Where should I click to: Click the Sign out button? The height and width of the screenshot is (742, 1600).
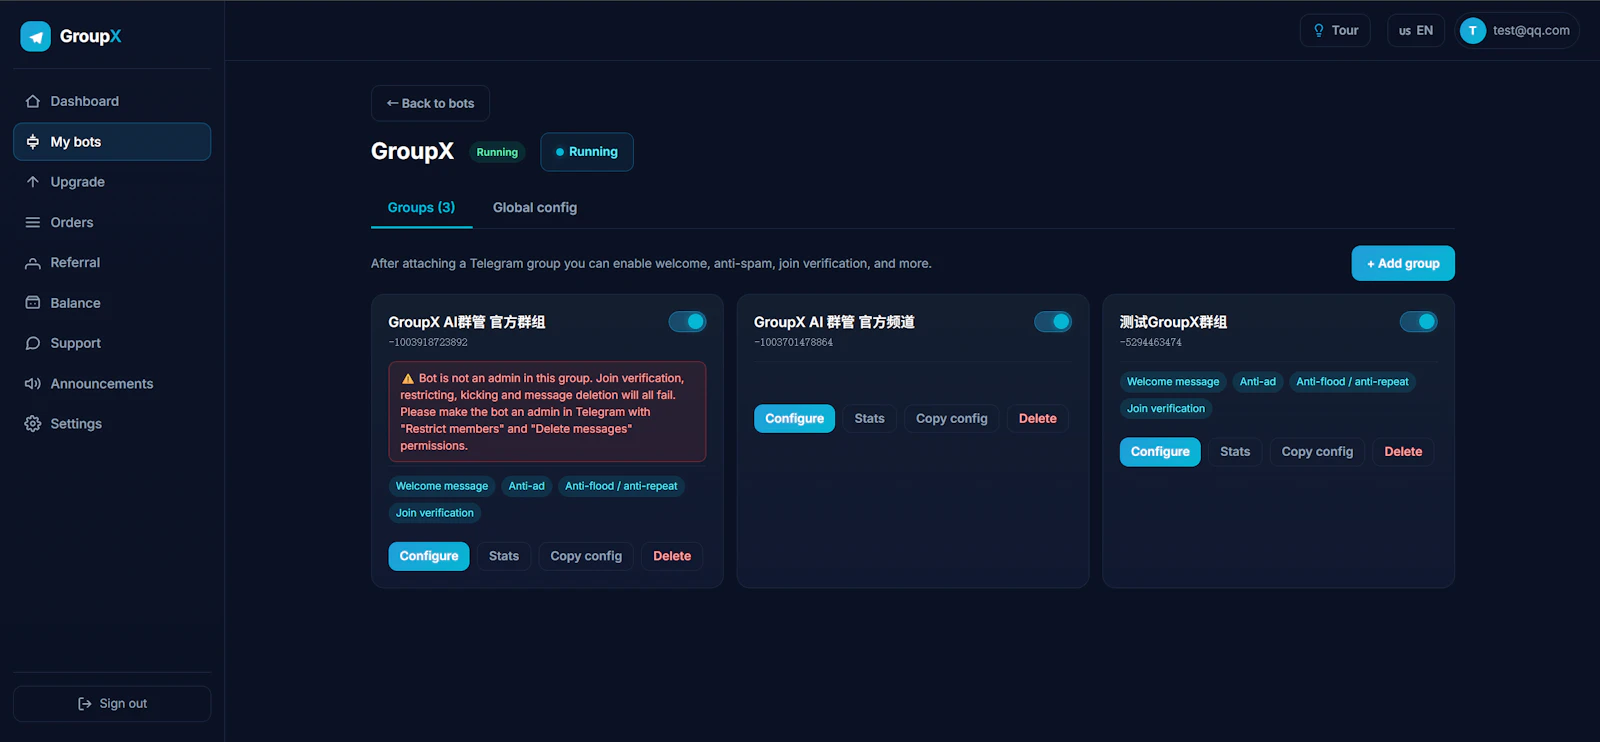point(112,704)
